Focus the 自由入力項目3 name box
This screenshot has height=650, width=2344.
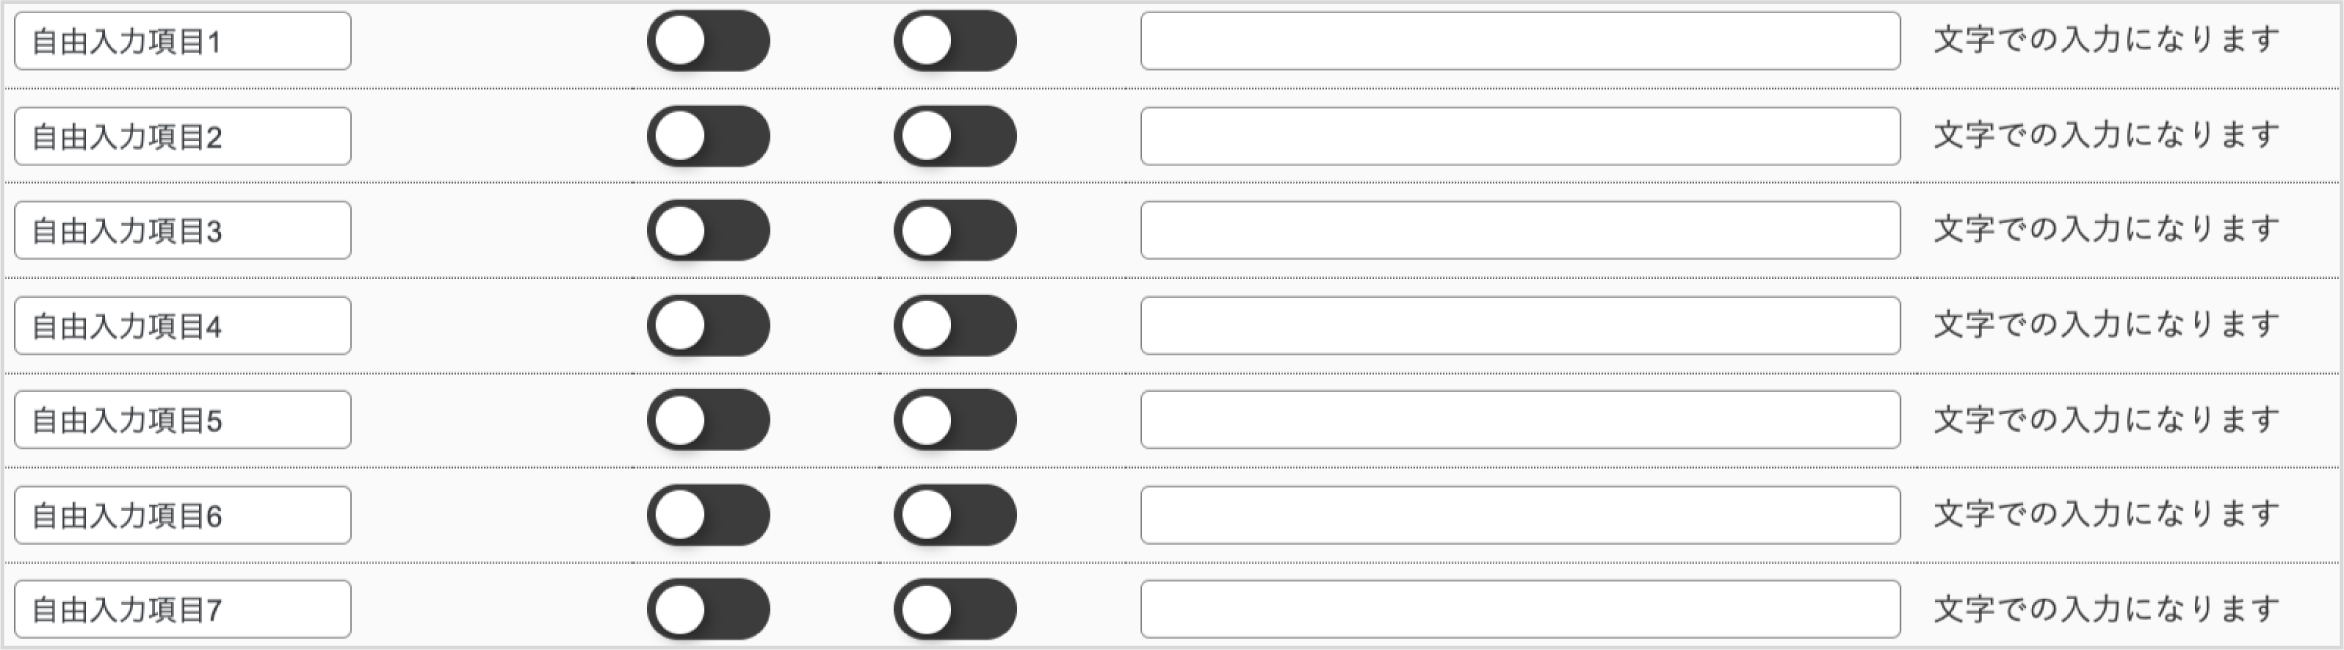tap(183, 230)
